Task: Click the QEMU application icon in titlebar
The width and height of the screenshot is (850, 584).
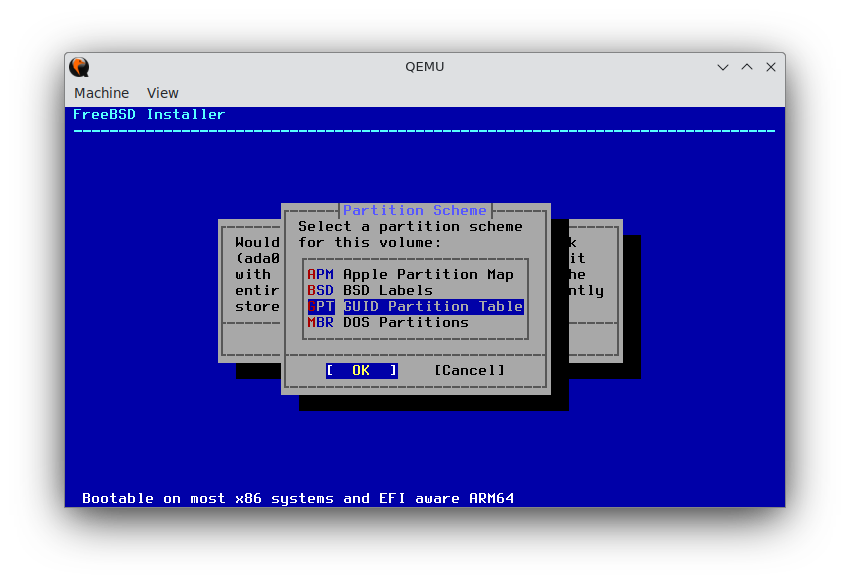Action: (78, 67)
